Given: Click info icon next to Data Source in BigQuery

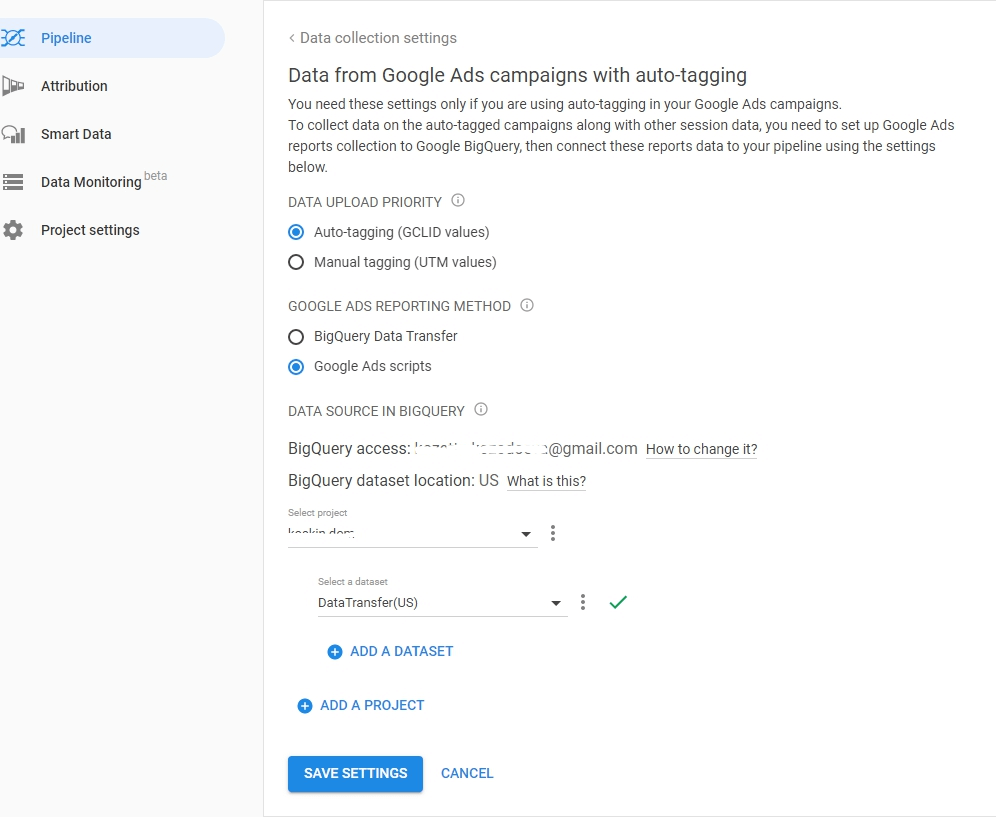Looking at the screenshot, I should pyautogui.click(x=481, y=409).
